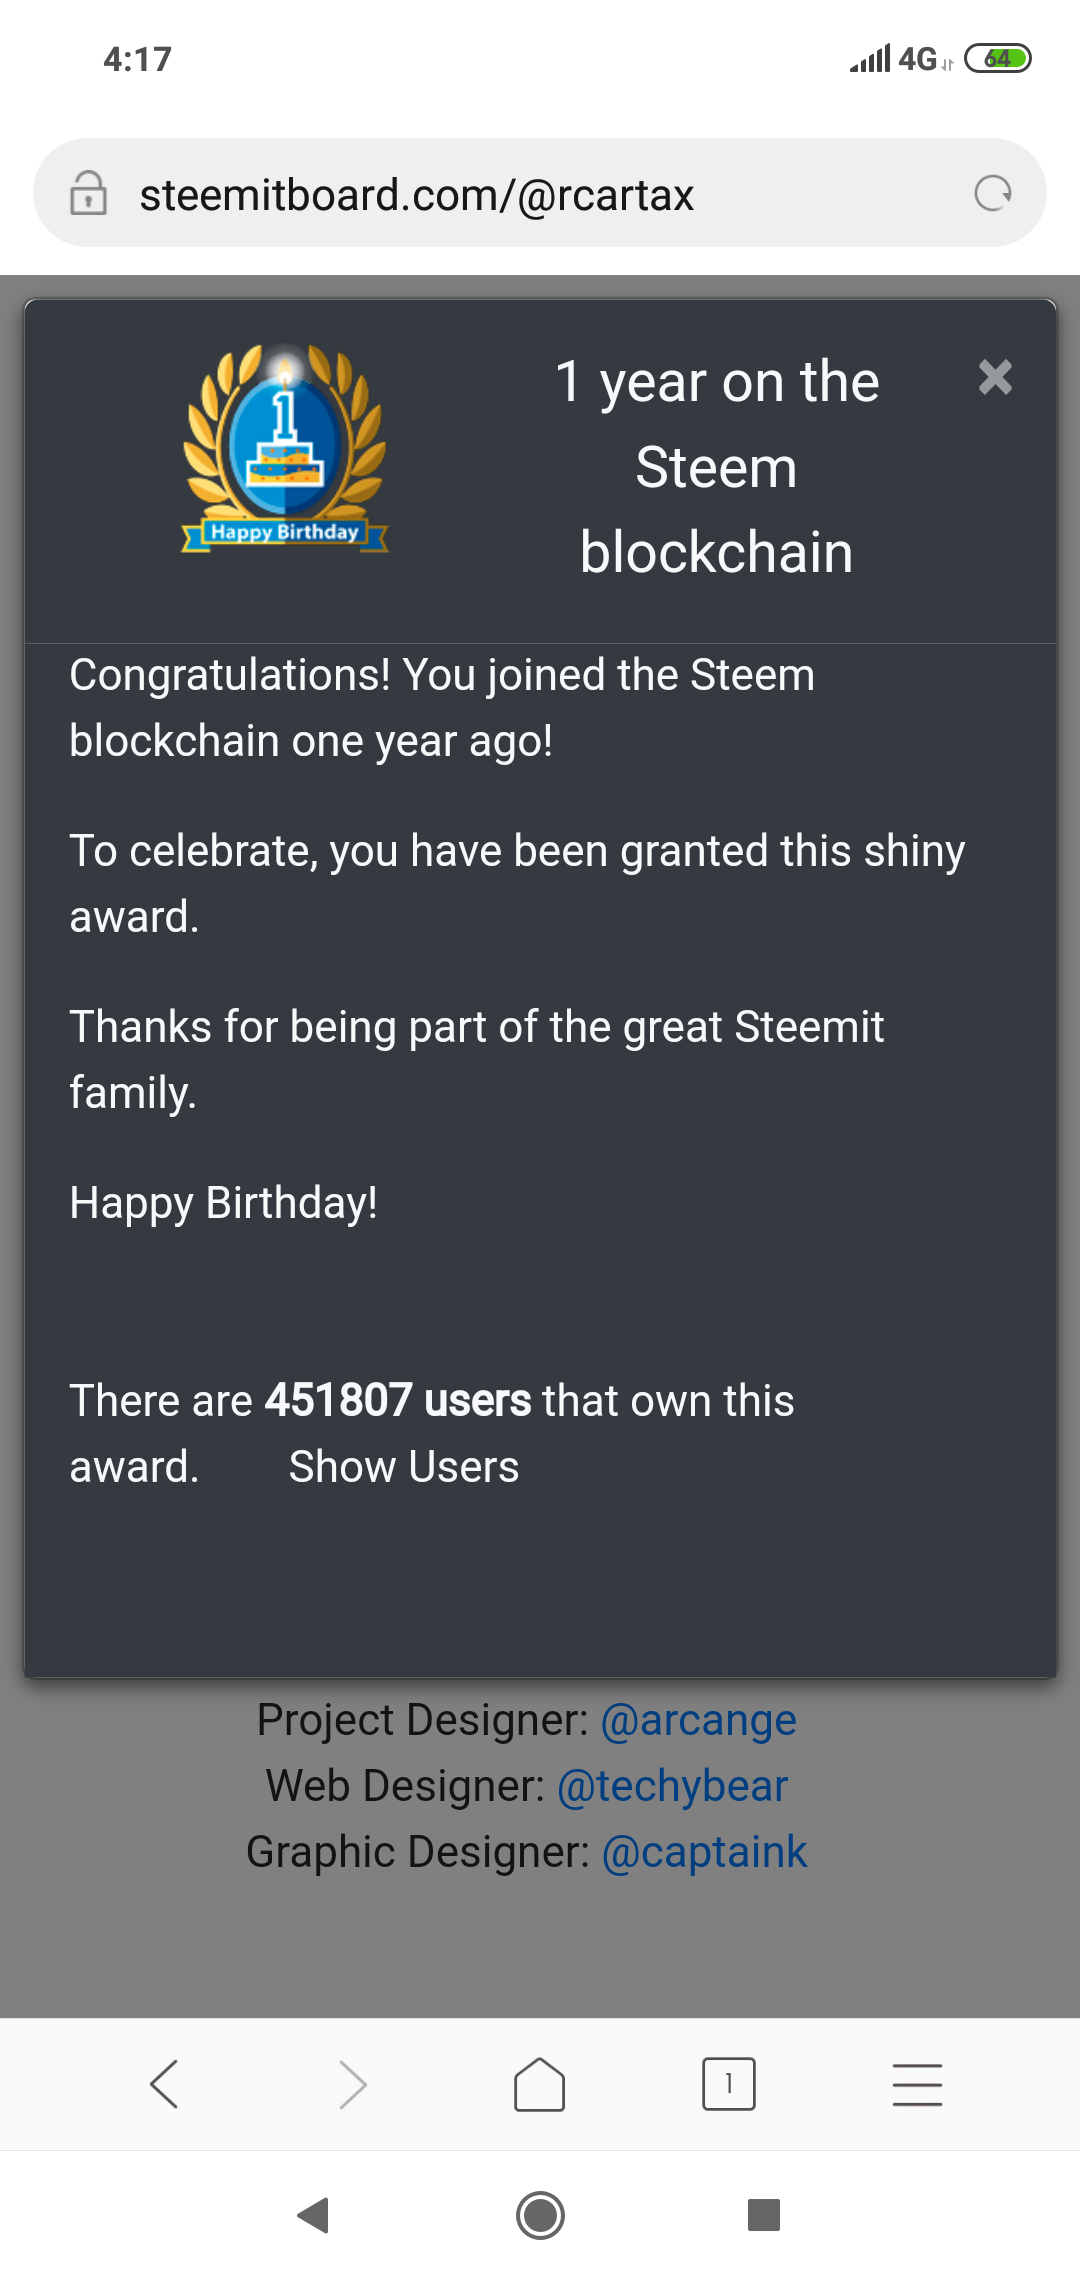Screen dimensions: 1080x2280
Task: Tap the padlock security icon
Action: [88, 193]
